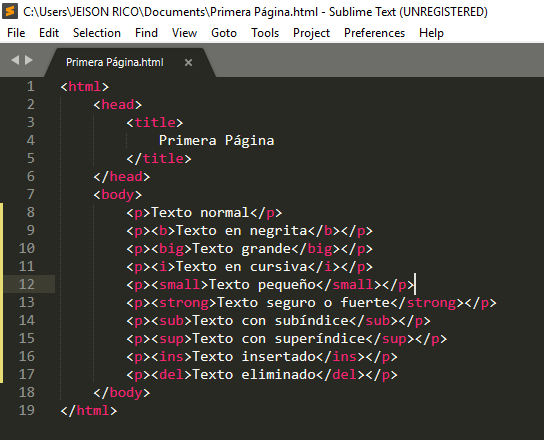Click 'Texto seguro o fuerte' on line 13
Viewport: 544px width, 440px height.
click(x=304, y=303)
